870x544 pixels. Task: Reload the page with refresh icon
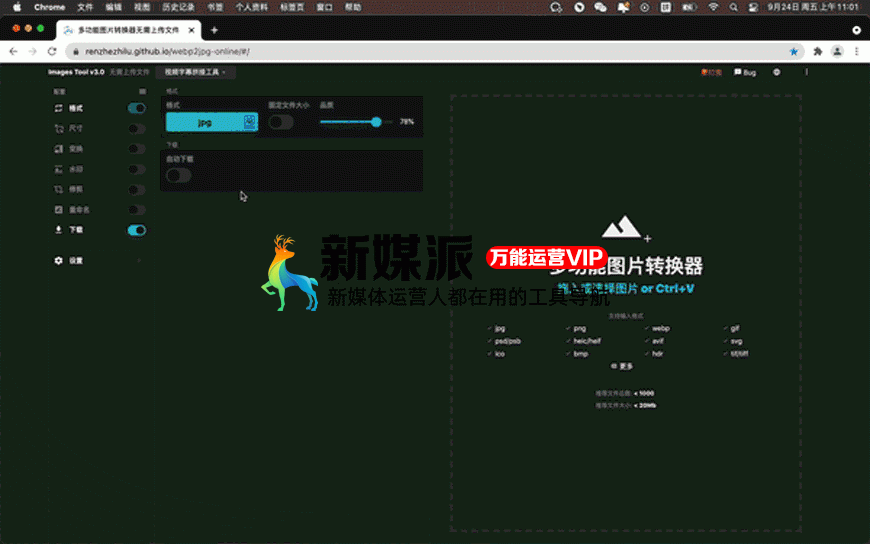tap(52, 52)
